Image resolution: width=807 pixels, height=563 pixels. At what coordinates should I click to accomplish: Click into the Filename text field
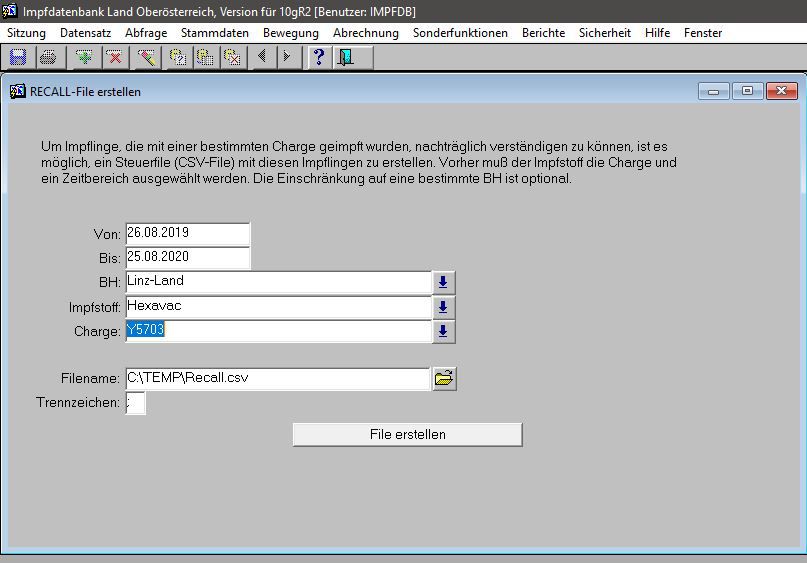point(277,379)
